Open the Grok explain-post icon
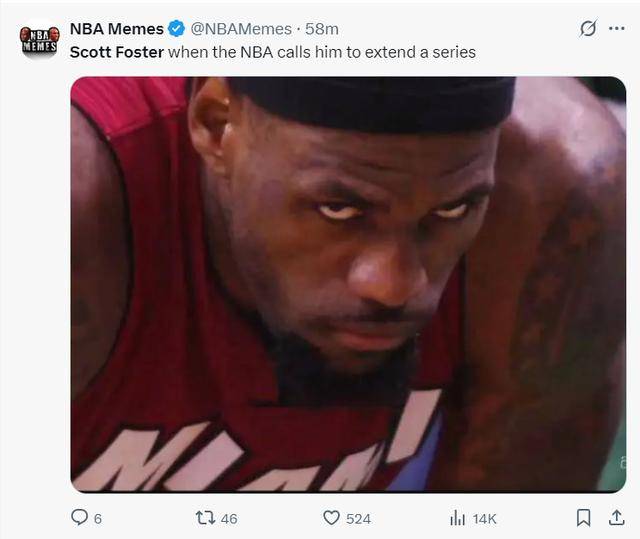Screen dimensions: 640x539 pyautogui.click(x=587, y=28)
